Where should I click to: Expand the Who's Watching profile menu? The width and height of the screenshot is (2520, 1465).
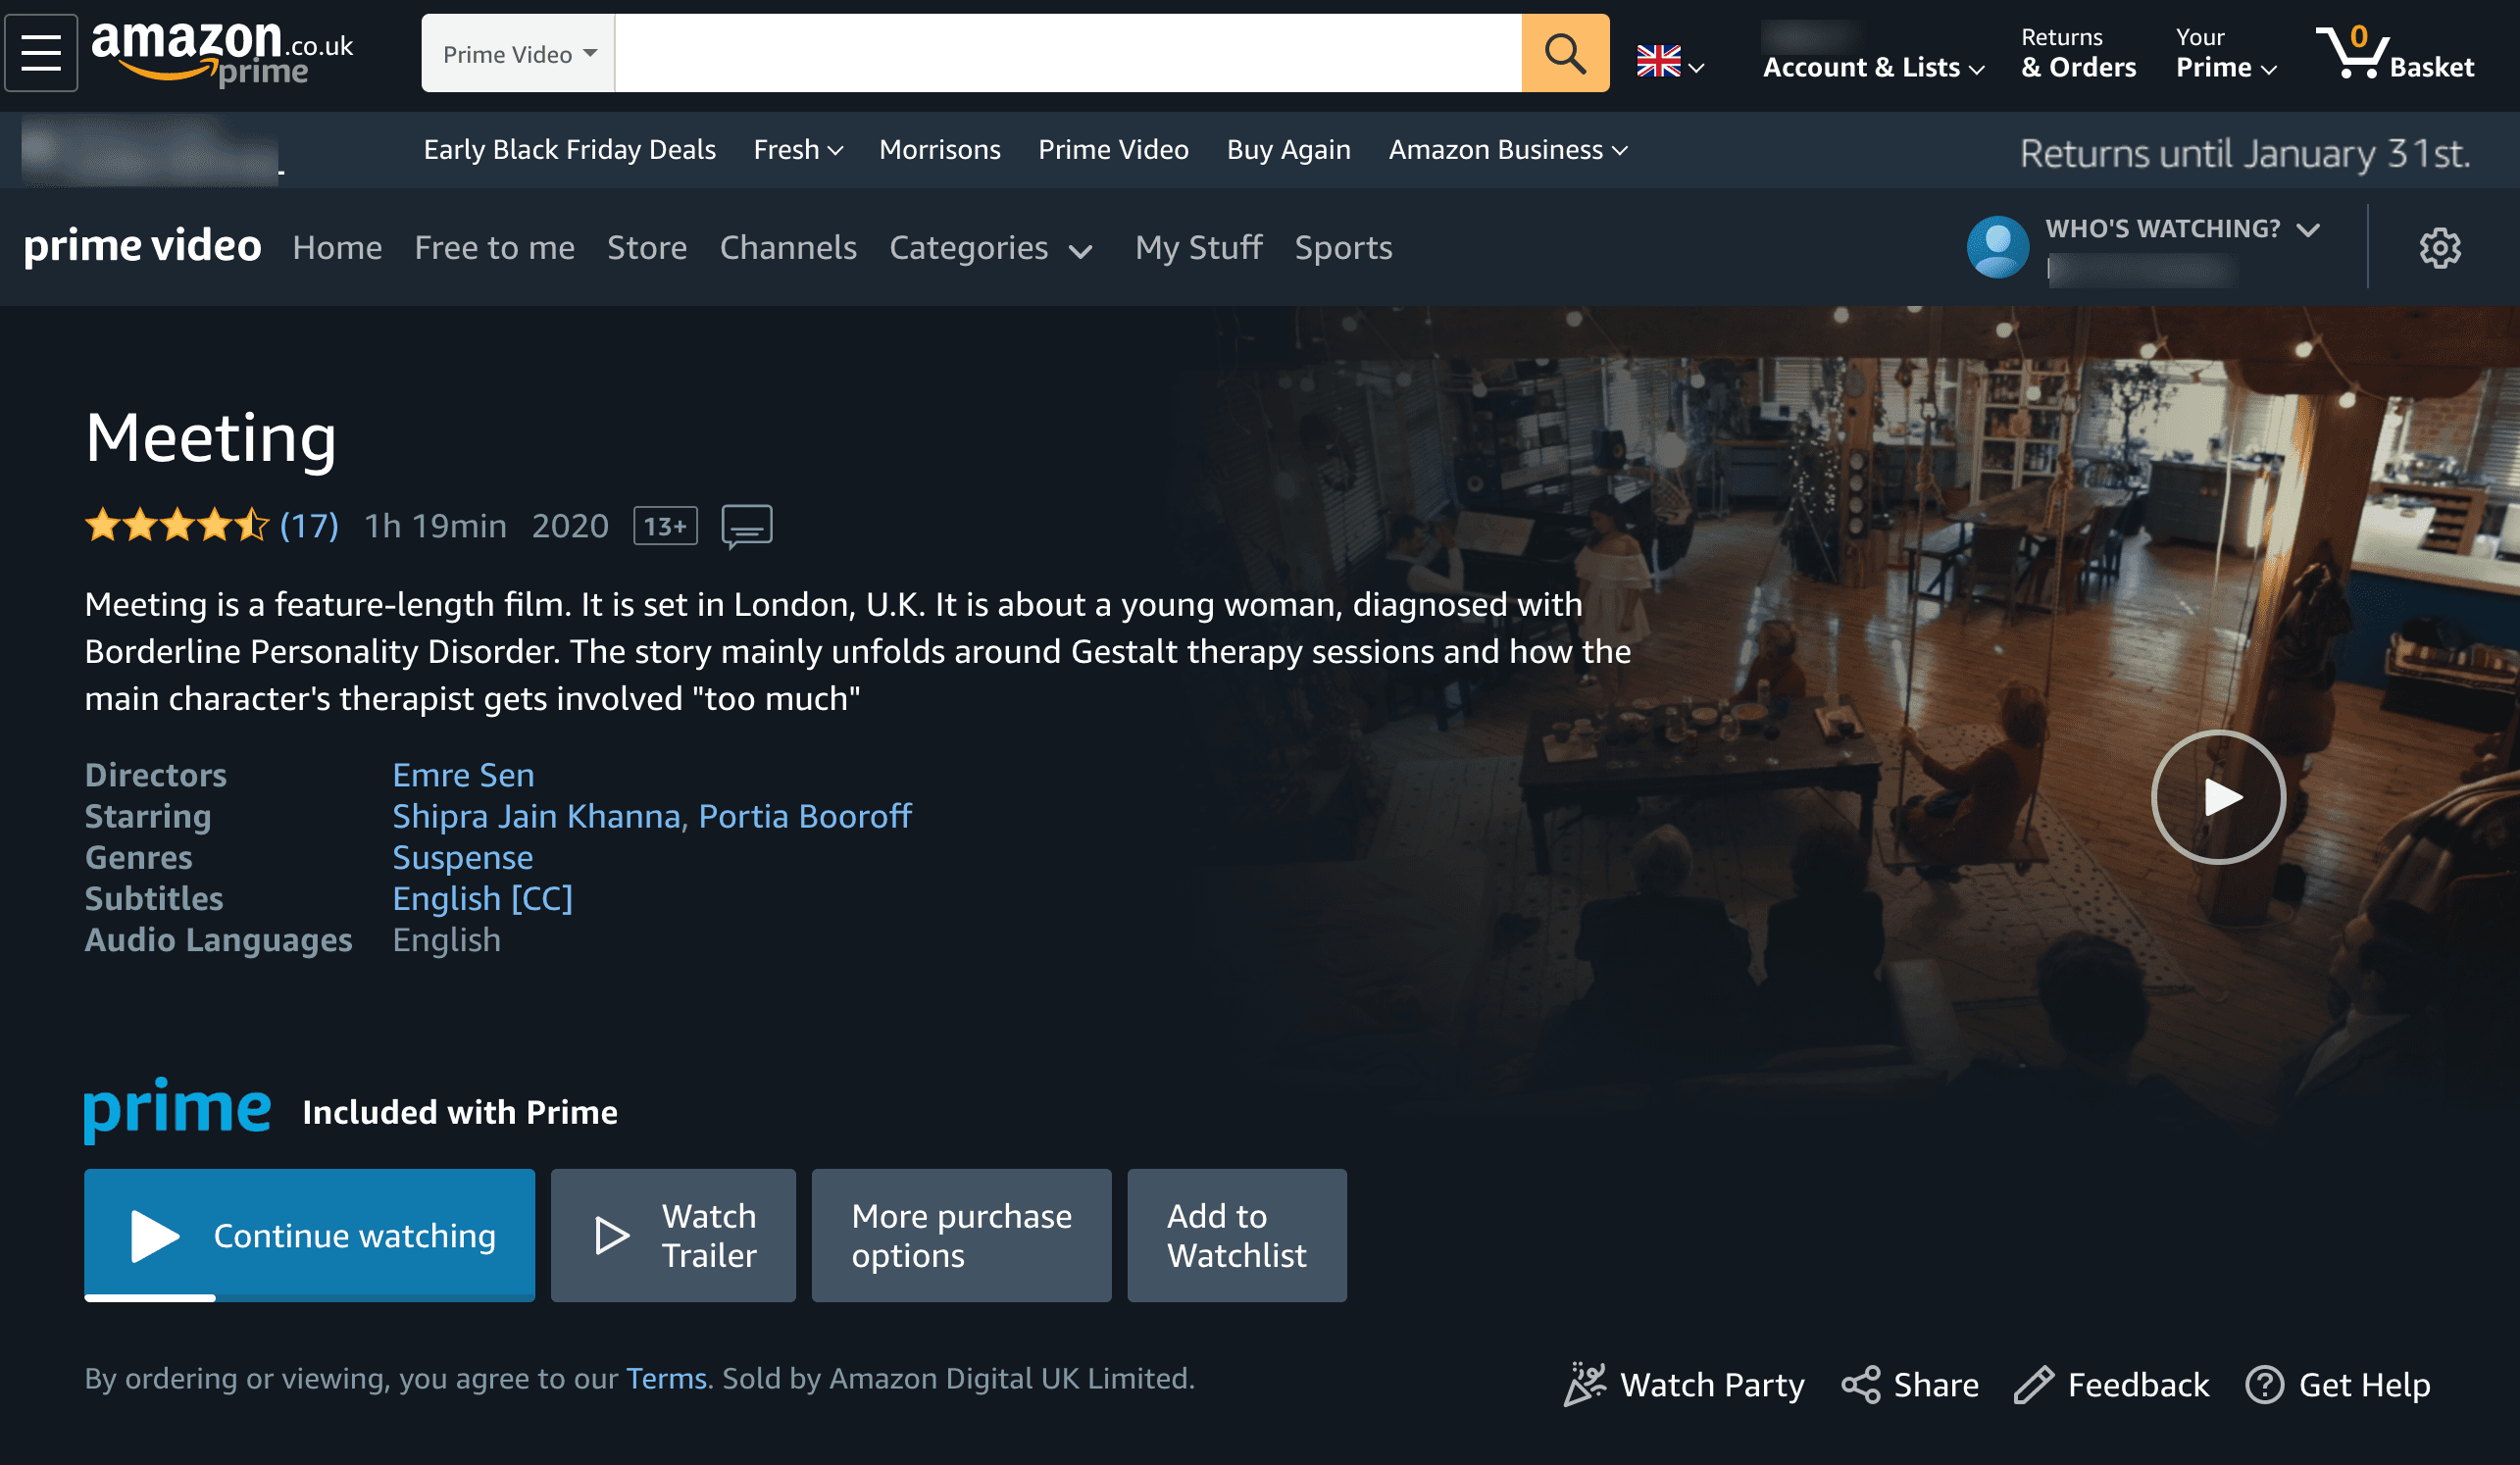pyautogui.click(x=2185, y=230)
